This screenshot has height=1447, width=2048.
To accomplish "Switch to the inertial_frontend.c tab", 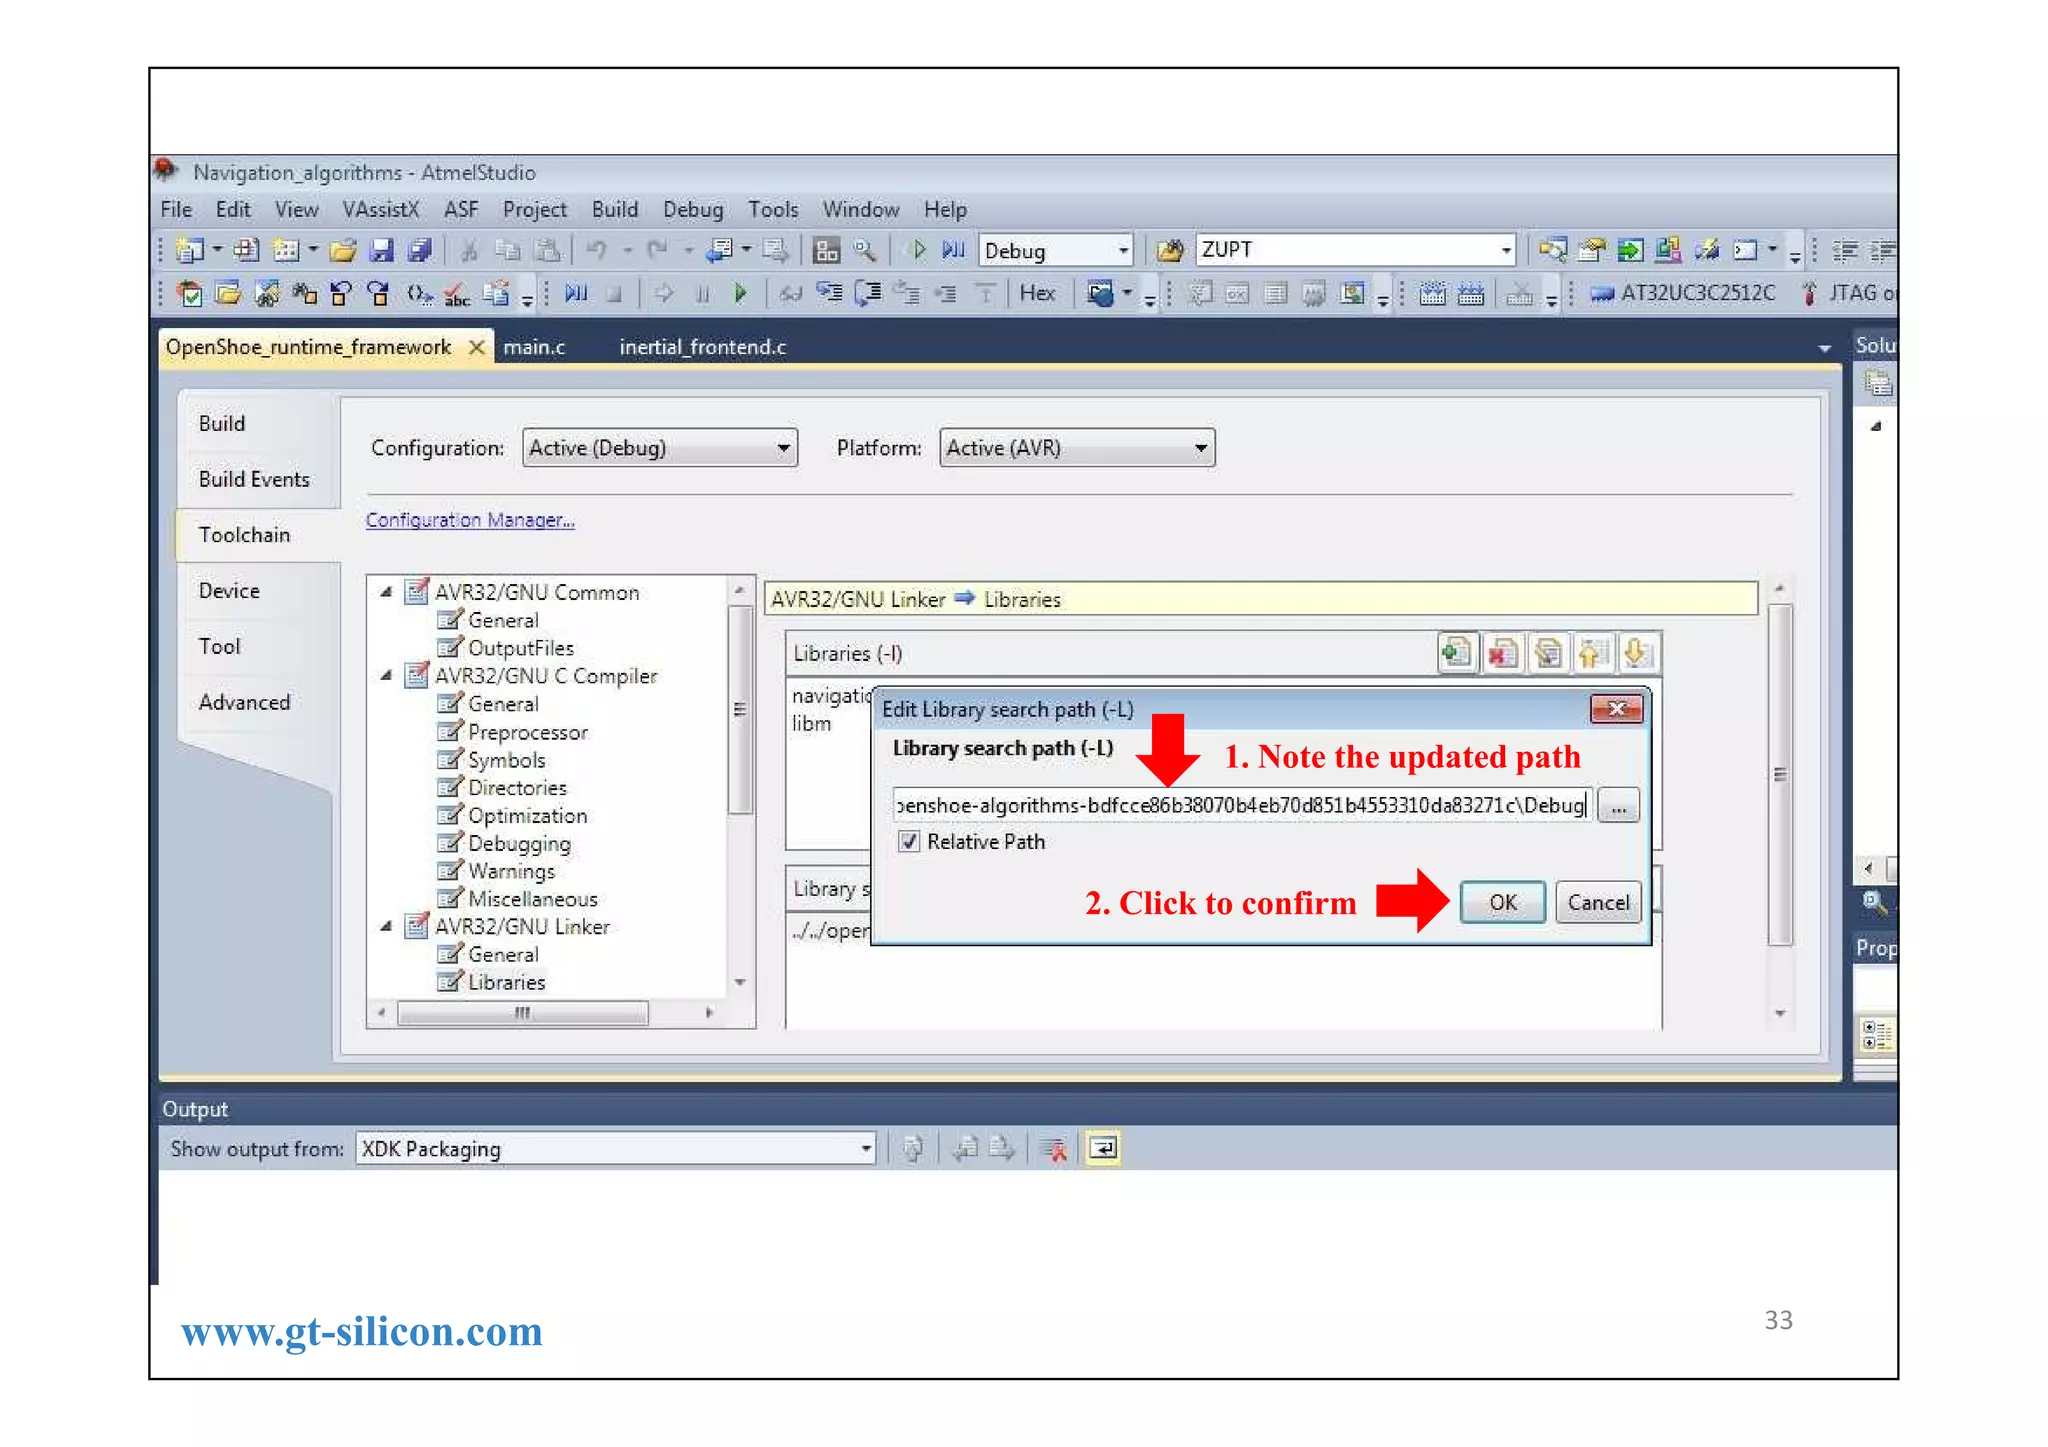I will click(702, 347).
